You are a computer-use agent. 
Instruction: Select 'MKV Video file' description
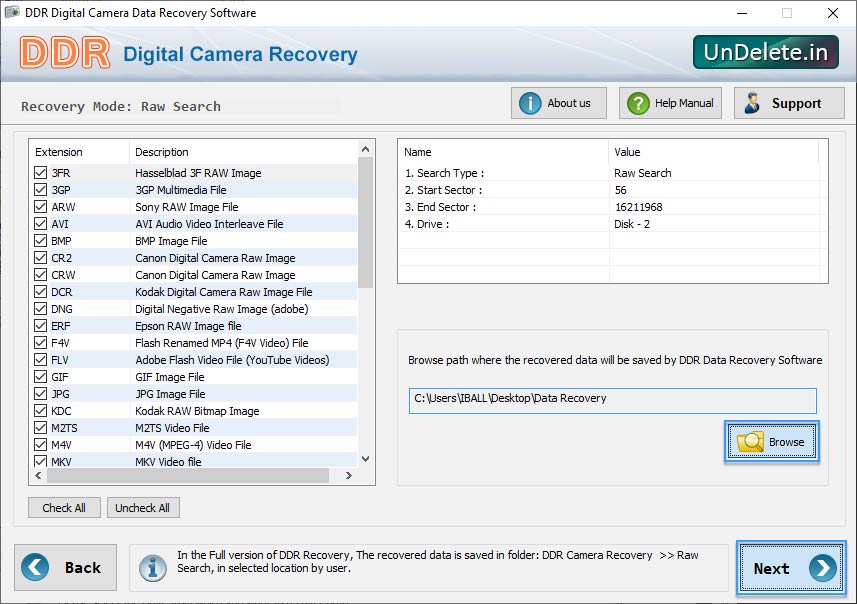(168, 461)
